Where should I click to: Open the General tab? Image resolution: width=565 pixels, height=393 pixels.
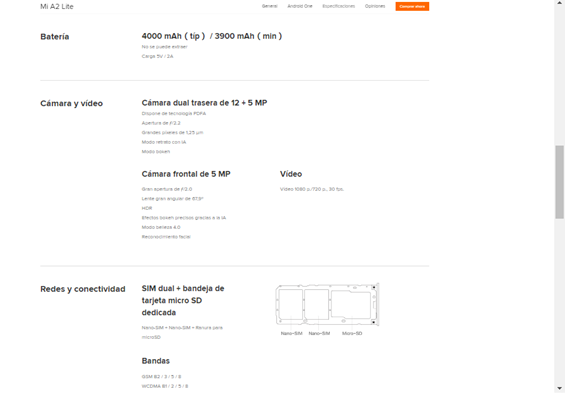270,6
